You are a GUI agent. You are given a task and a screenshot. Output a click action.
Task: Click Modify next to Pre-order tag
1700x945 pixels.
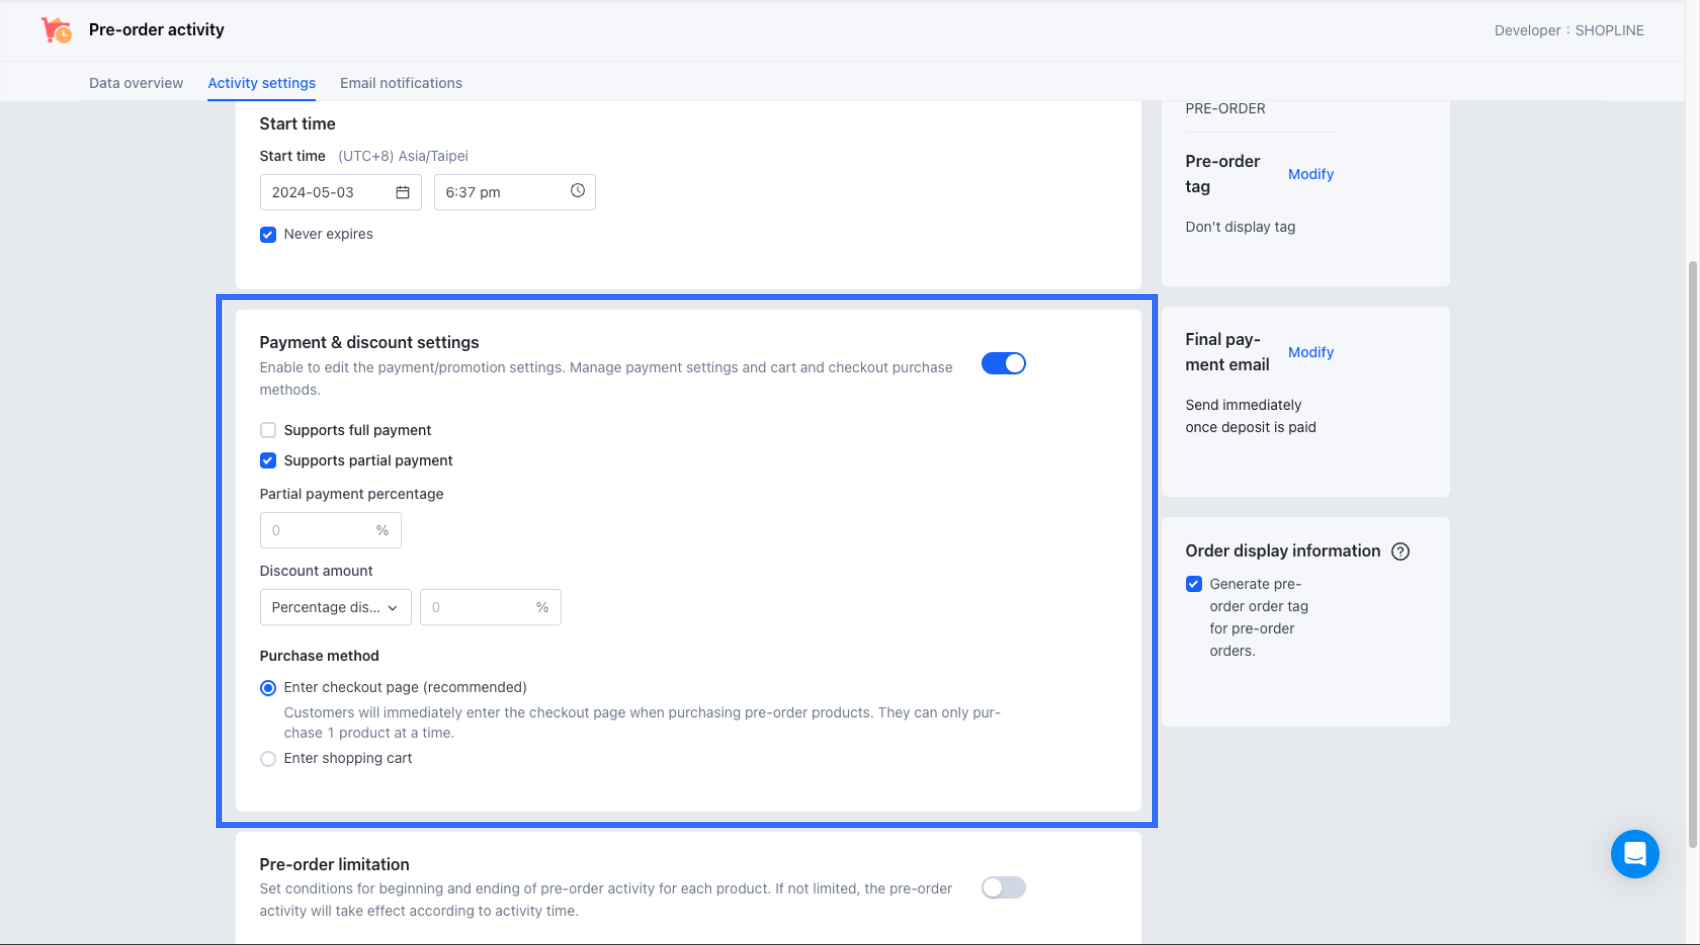click(x=1310, y=174)
